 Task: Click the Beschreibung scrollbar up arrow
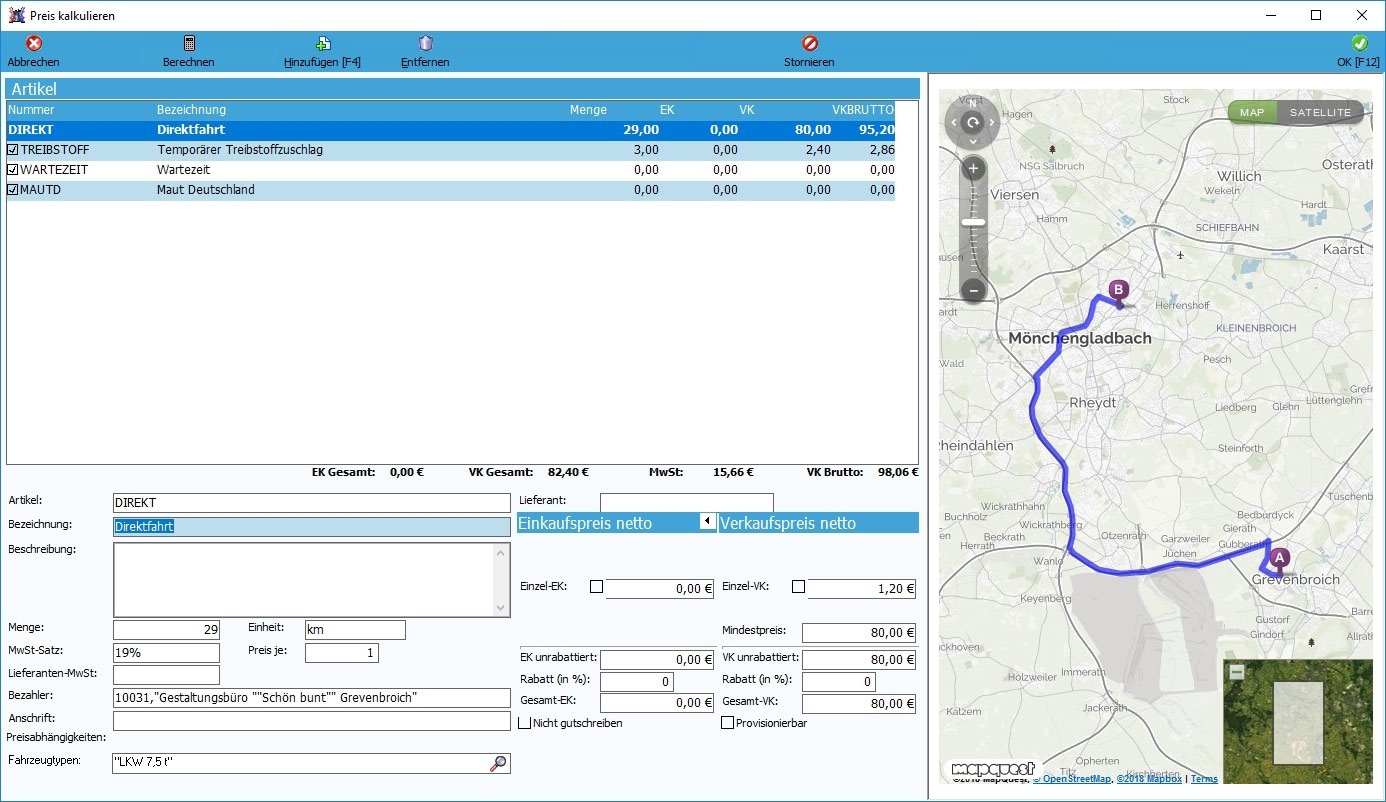[502, 552]
